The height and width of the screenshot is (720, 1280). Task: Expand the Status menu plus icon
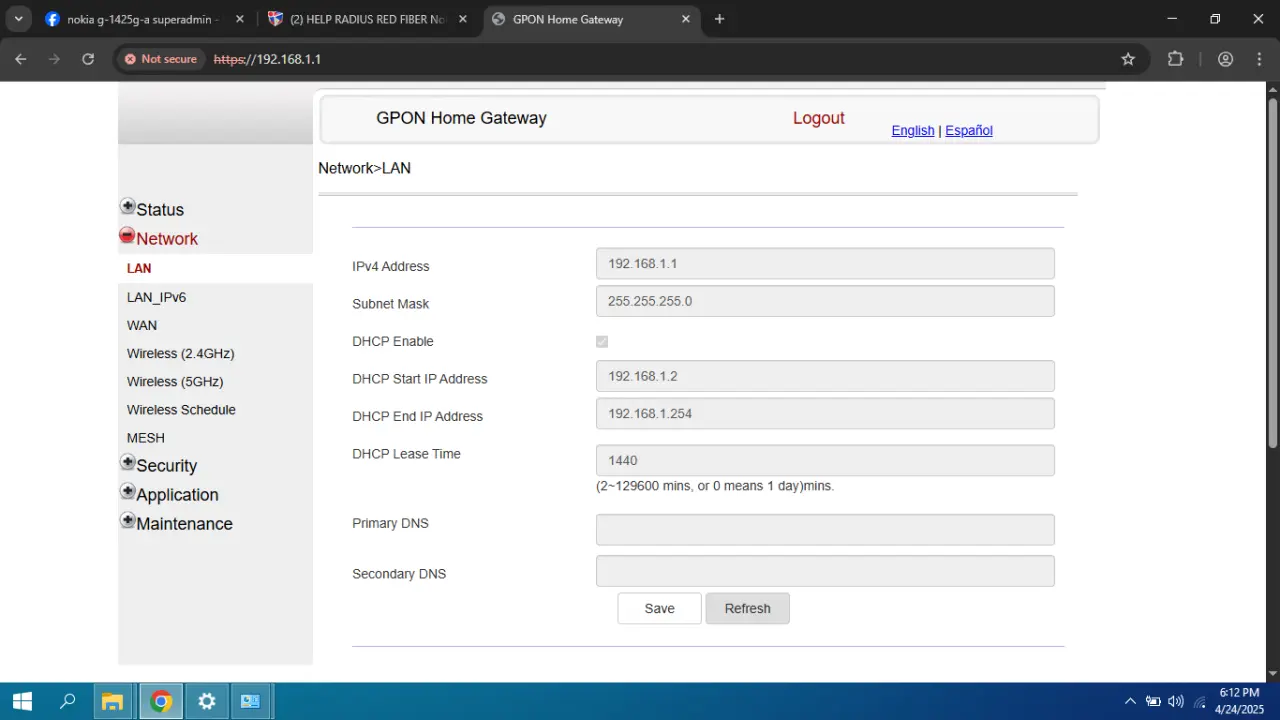pyautogui.click(x=127, y=207)
